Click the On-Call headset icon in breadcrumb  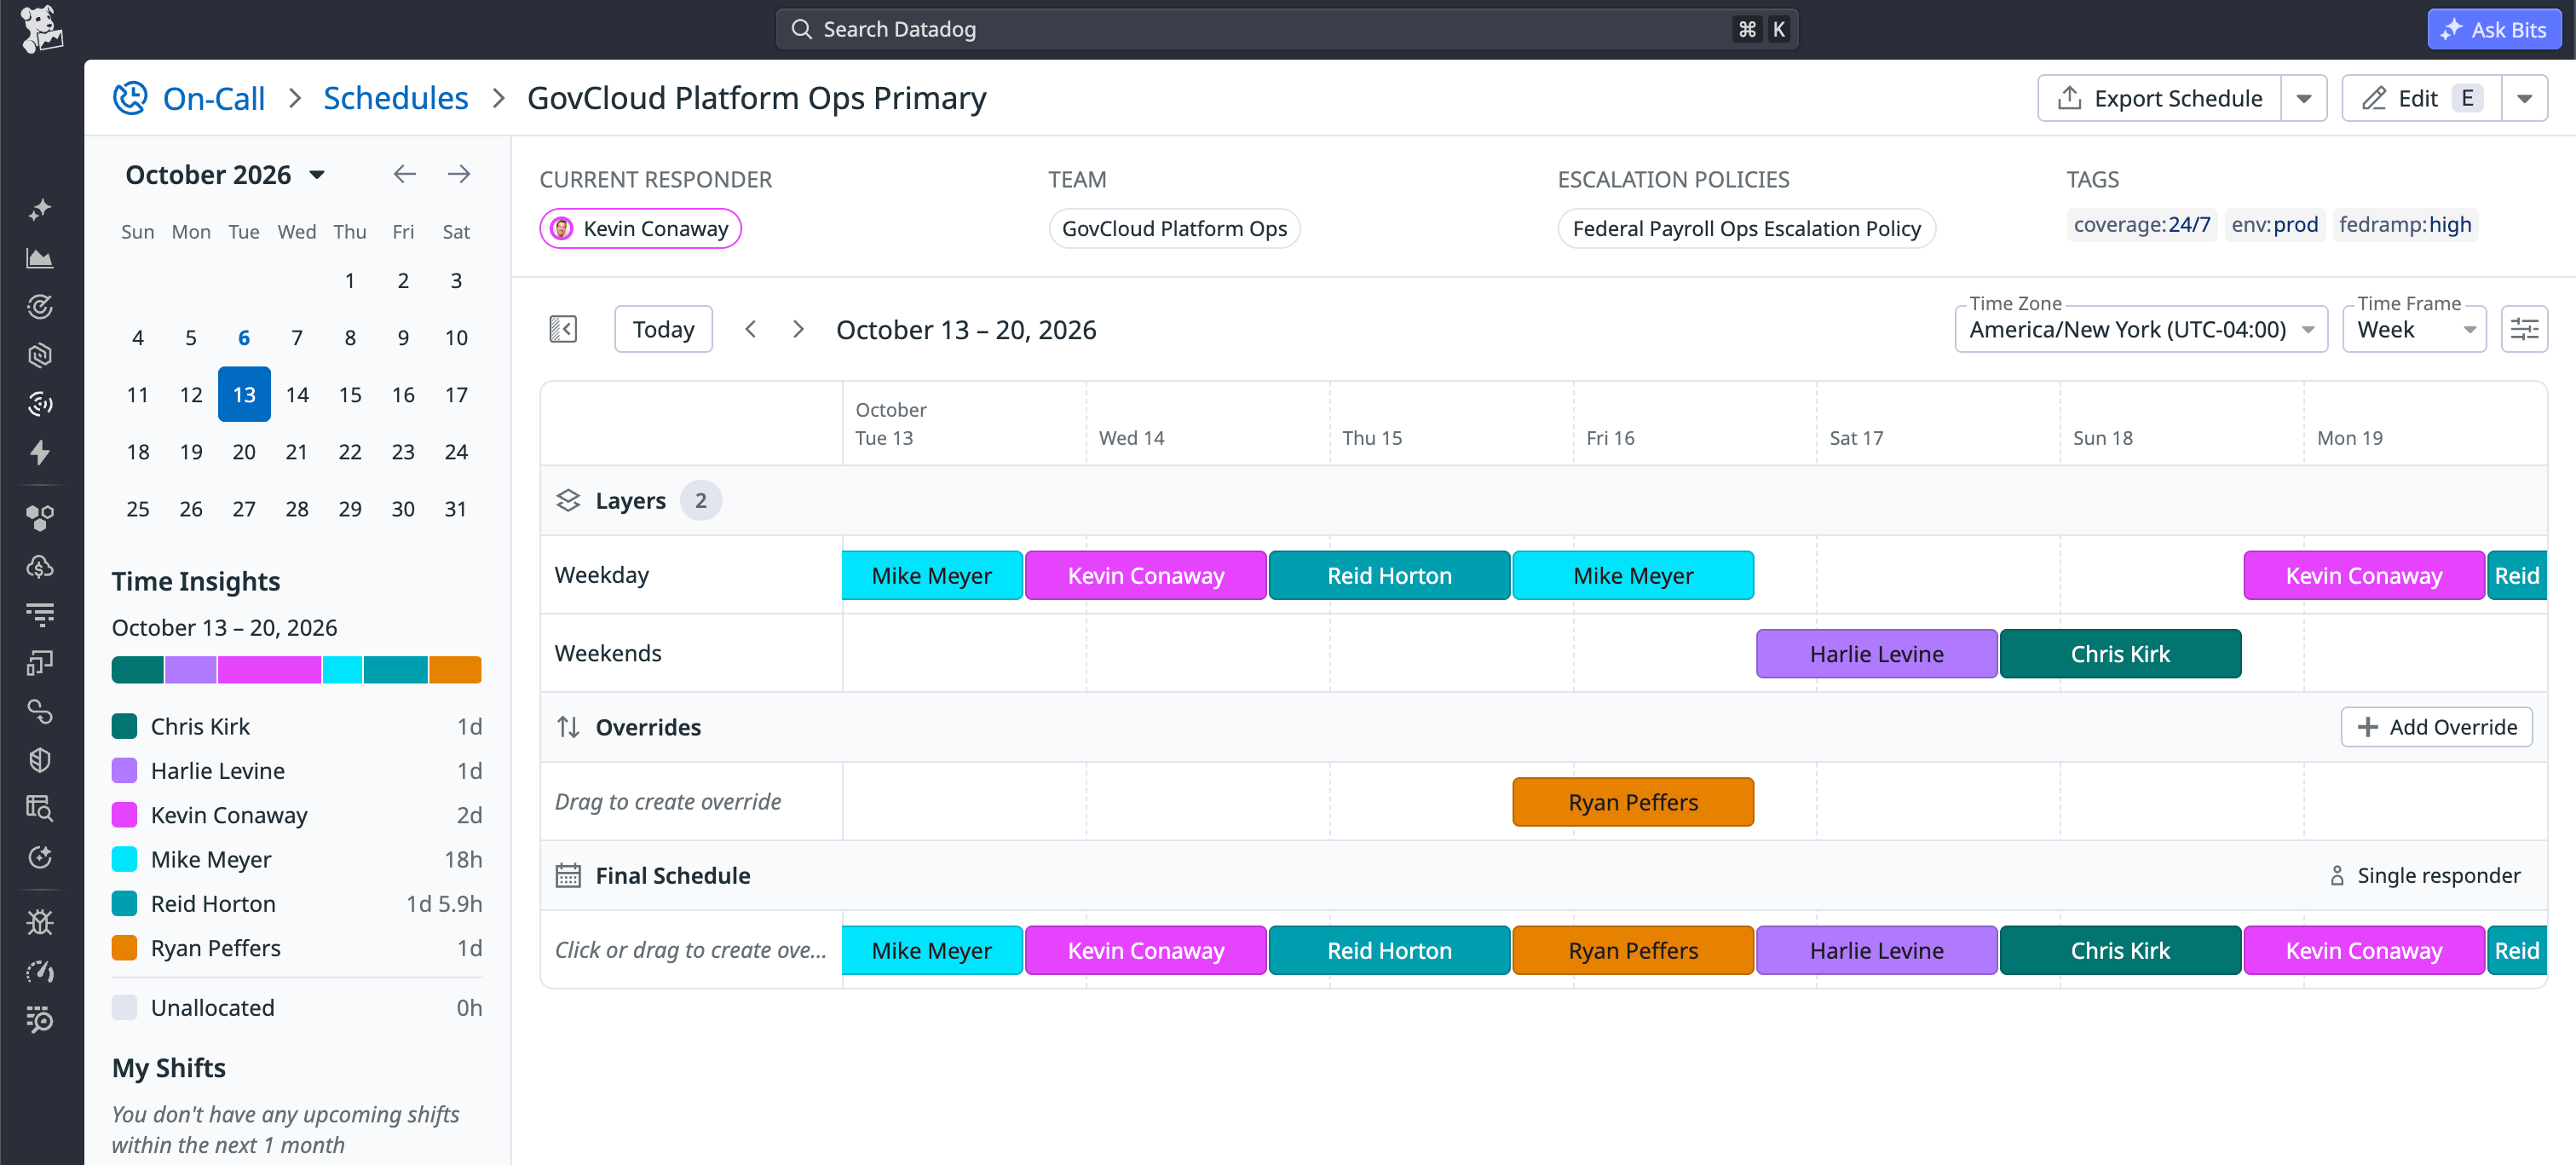(x=130, y=98)
